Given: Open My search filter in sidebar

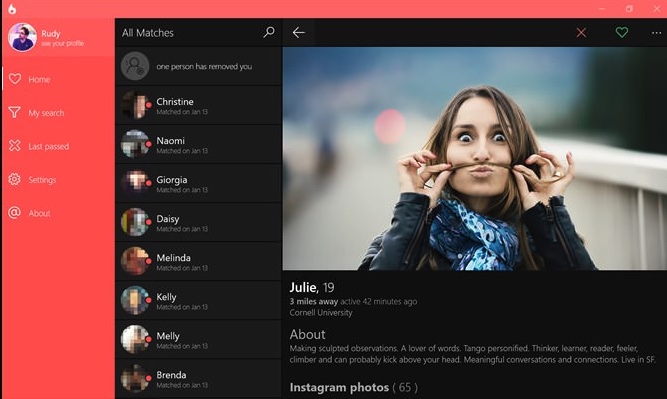Looking at the screenshot, I should point(58,113).
